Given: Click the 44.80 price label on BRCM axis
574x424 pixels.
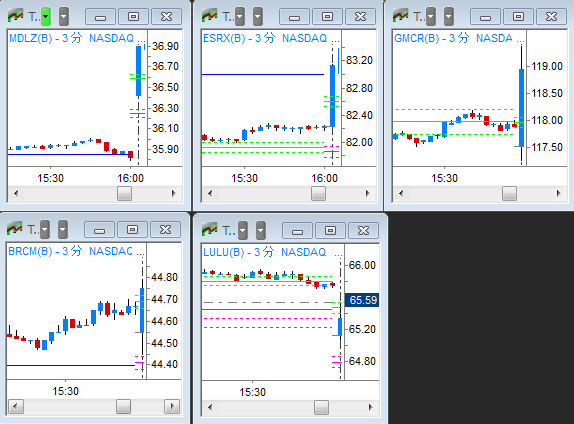Looking at the screenshot, I should (164, 277).
